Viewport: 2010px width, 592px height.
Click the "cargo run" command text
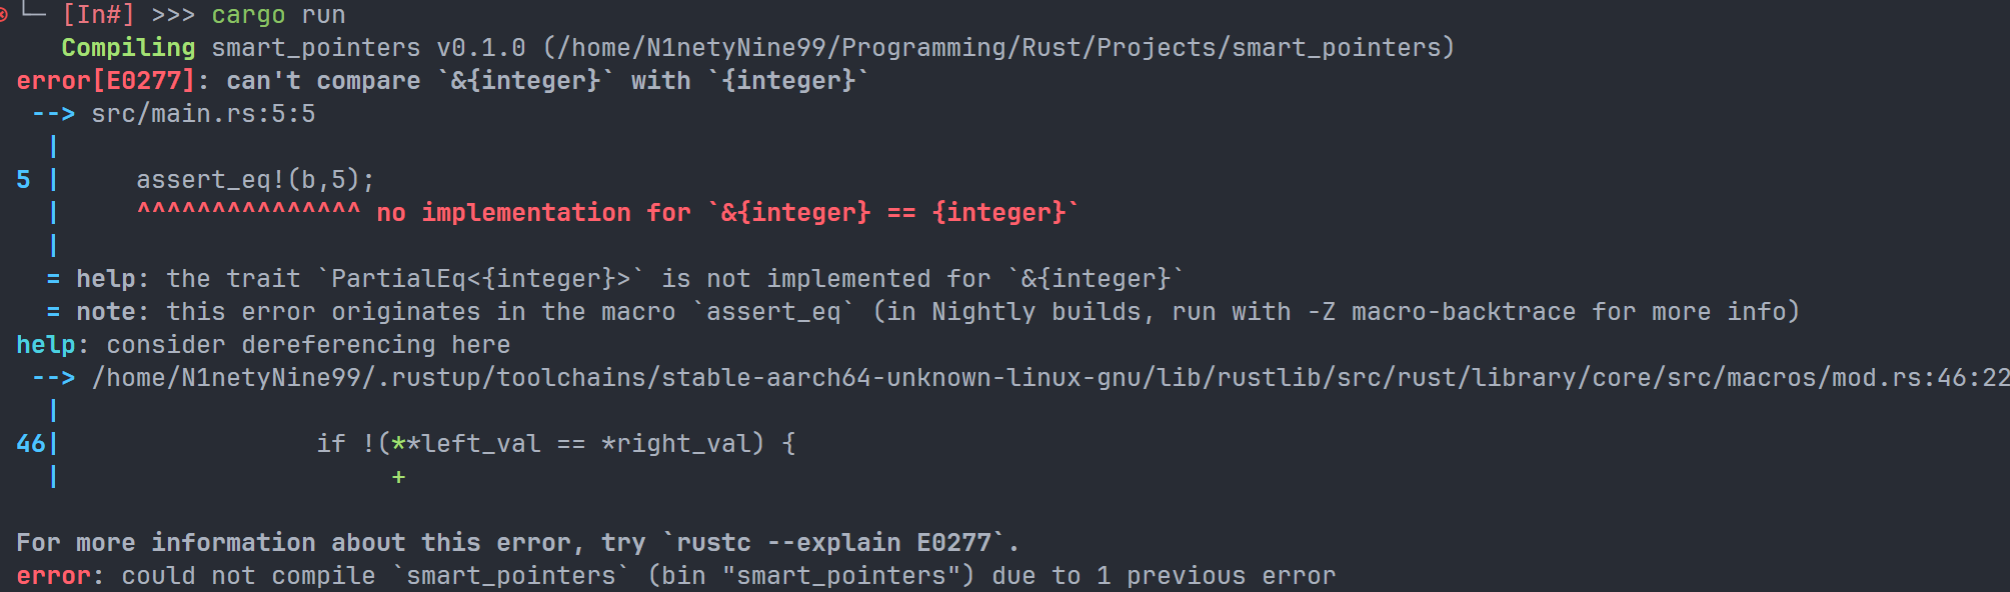coord(278,16)
